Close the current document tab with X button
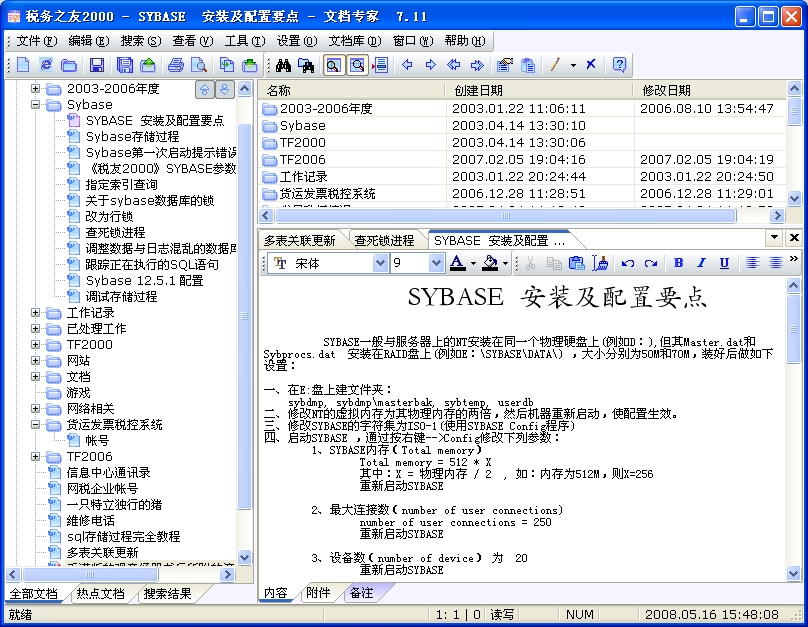This screenshot has width=808, height=627. click(x=794, y=238)
